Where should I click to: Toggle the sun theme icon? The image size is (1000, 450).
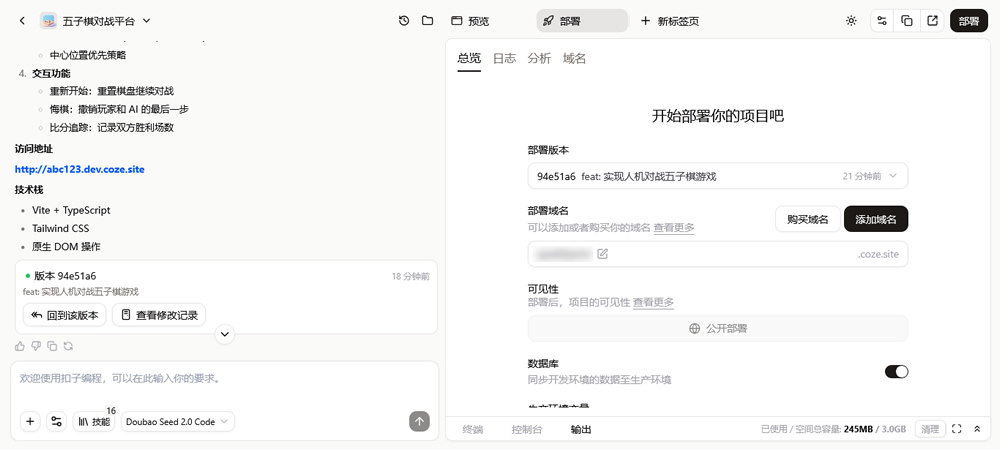click(x=851, y=21)
